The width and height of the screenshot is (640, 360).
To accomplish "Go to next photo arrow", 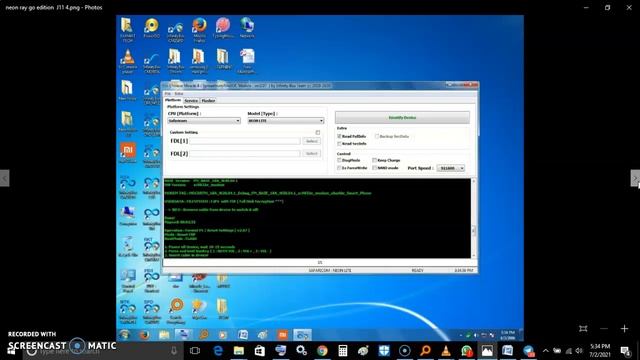I will [x=635, y=178].
